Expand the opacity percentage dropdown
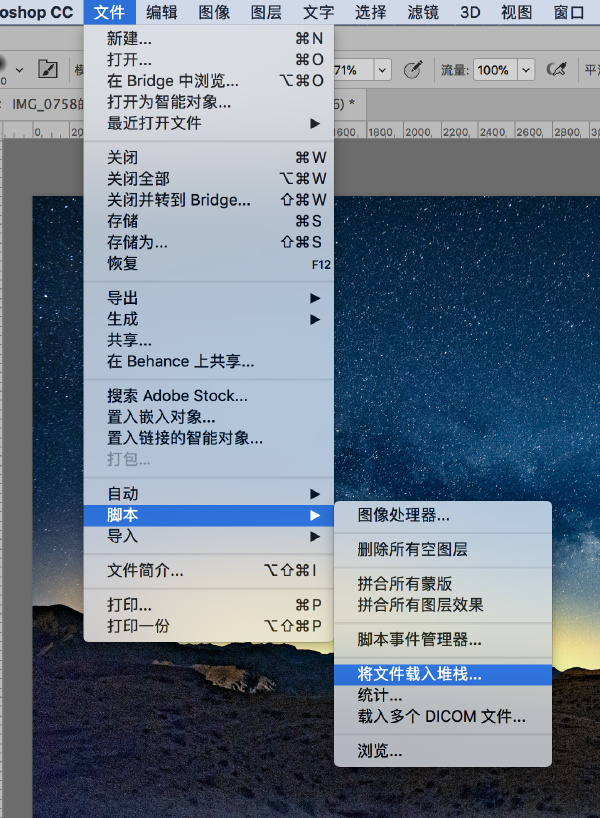Screen dimensions: 600x818 point(382,70)
